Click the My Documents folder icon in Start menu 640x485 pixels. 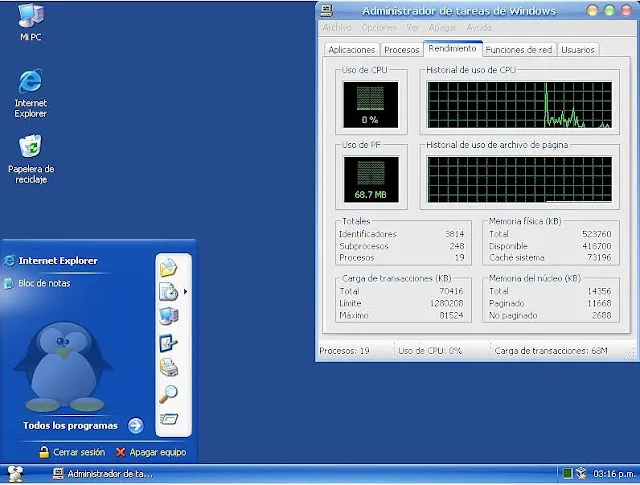pyautogui.click(x=168, y=267)
